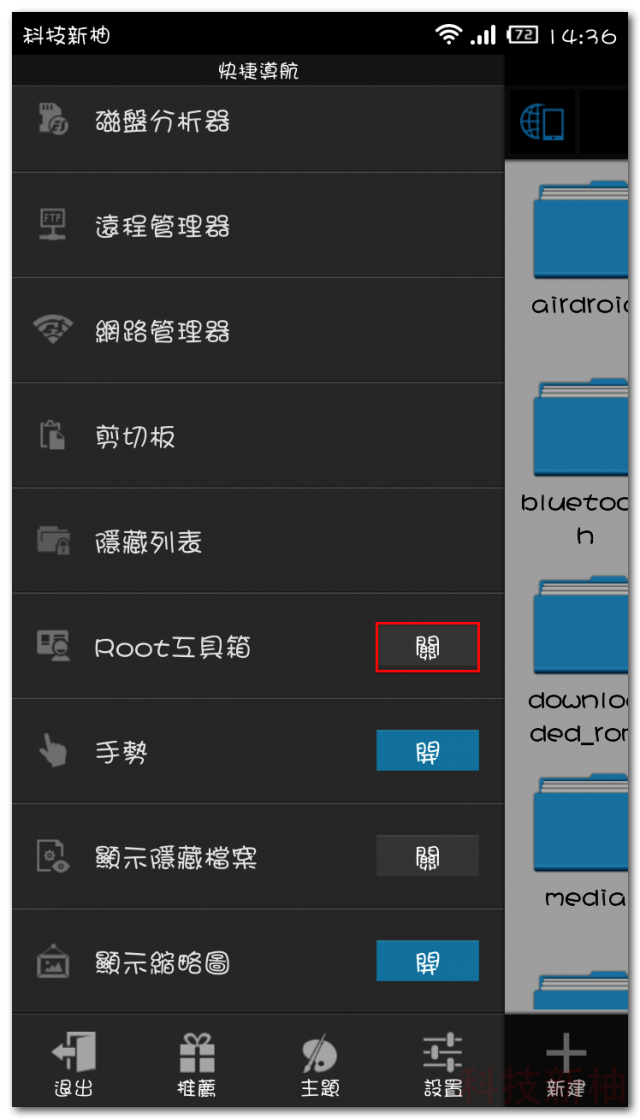Enable the 顯示隱藏檔案 toggle
The height and width of the screenshot is (1120, 640).
pos(427,856)
